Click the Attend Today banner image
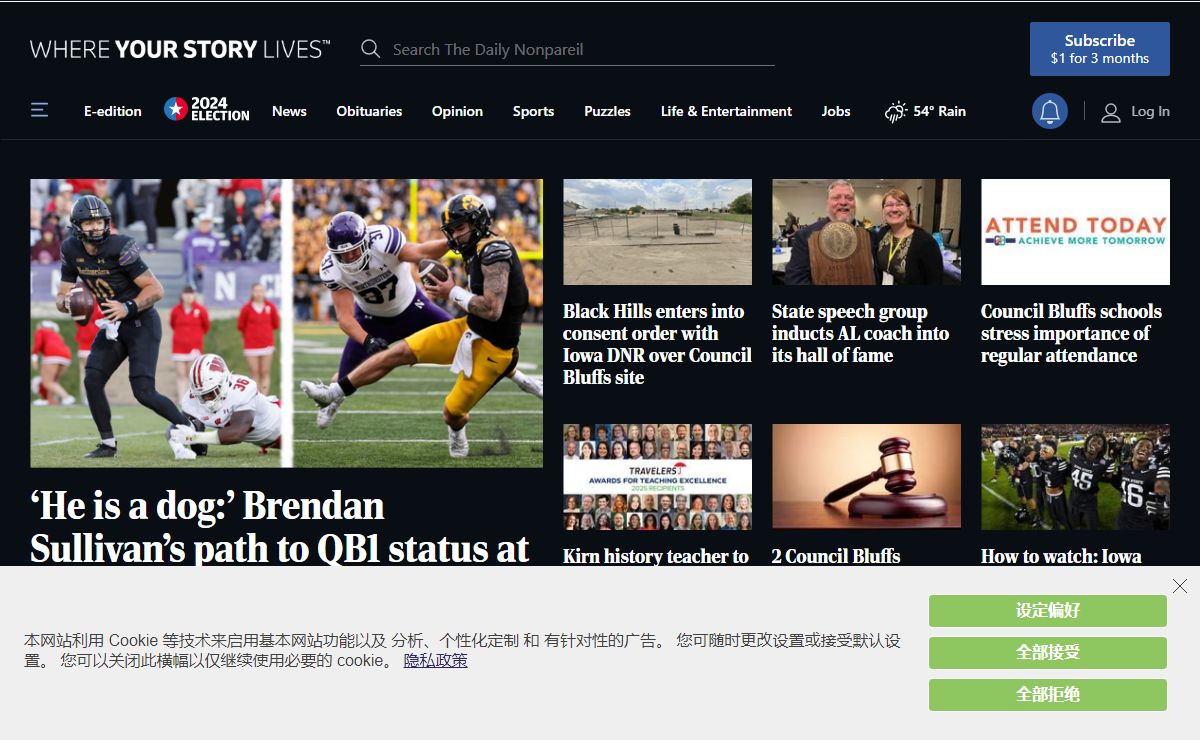This screenshot has height=740, width=1200. [1075, 232]
